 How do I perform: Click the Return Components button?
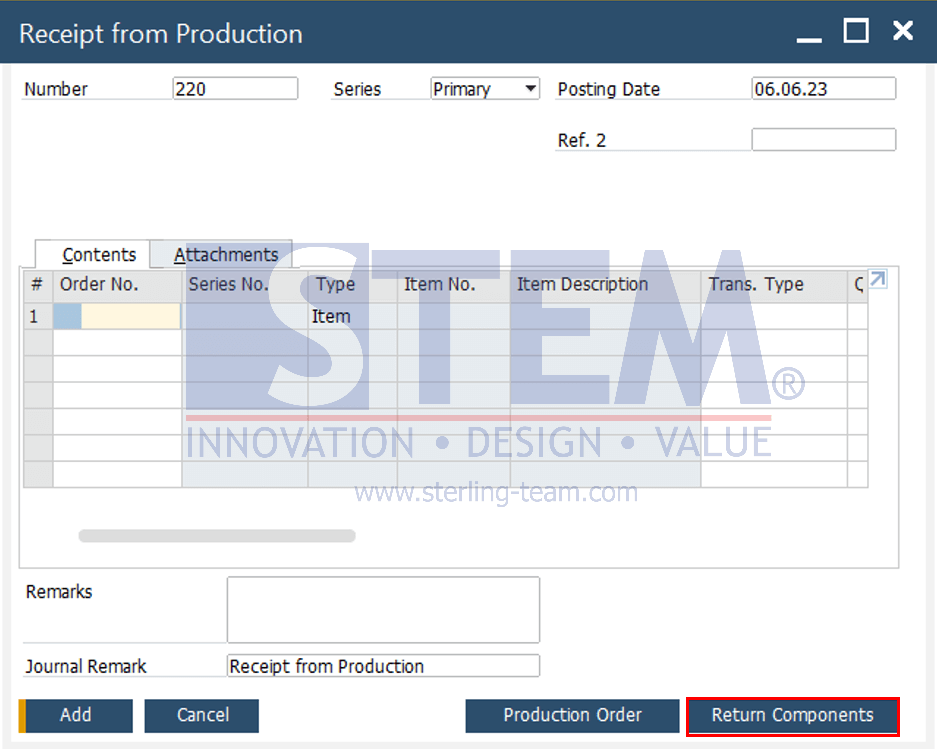coord(792,716)
